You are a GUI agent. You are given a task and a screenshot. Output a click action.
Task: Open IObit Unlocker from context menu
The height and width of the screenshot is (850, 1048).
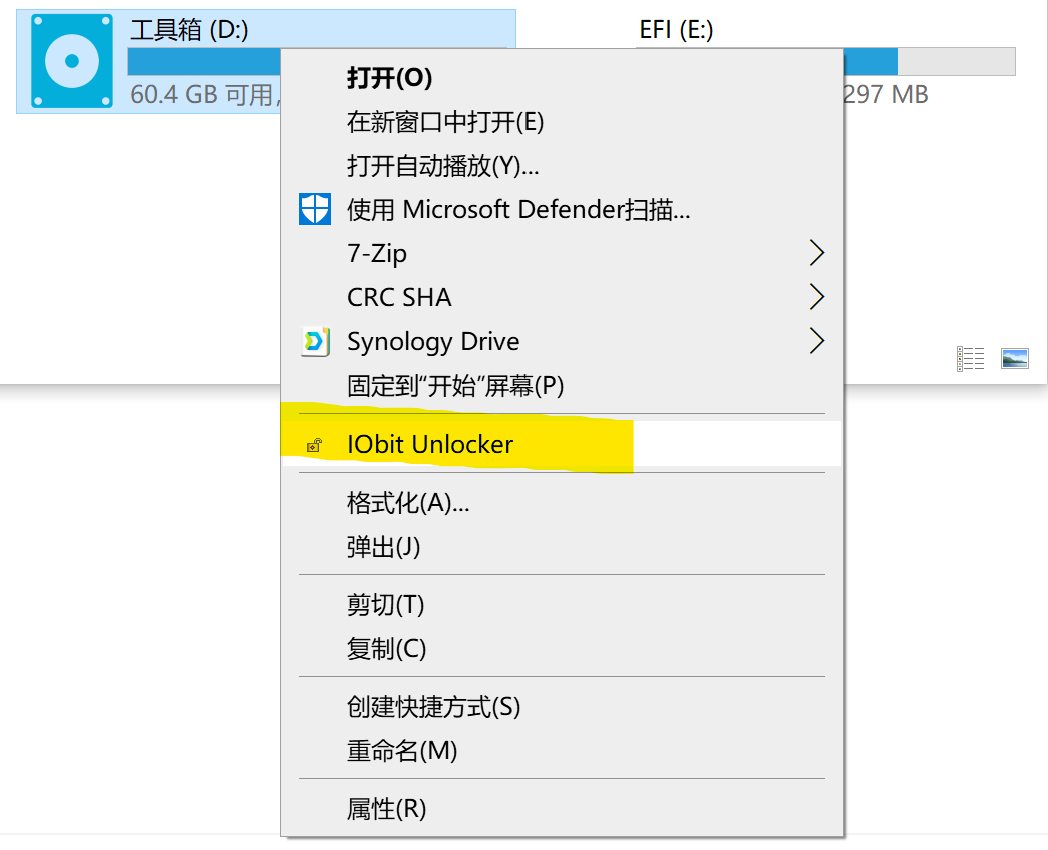(x=430, y=445)
